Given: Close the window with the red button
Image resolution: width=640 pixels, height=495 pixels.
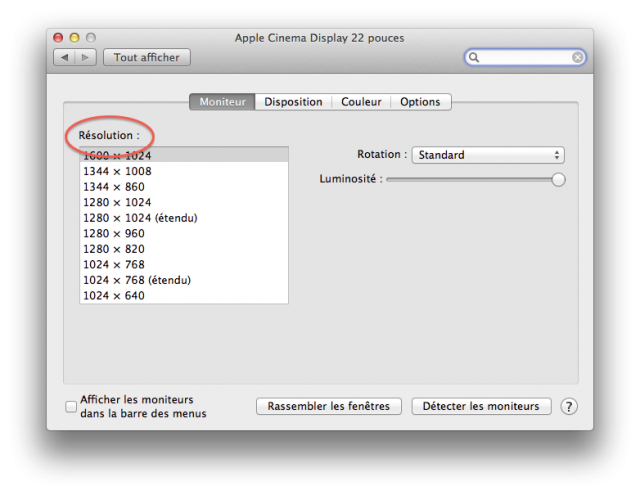Looking at the screenshot, I should [x=58, y=38].
